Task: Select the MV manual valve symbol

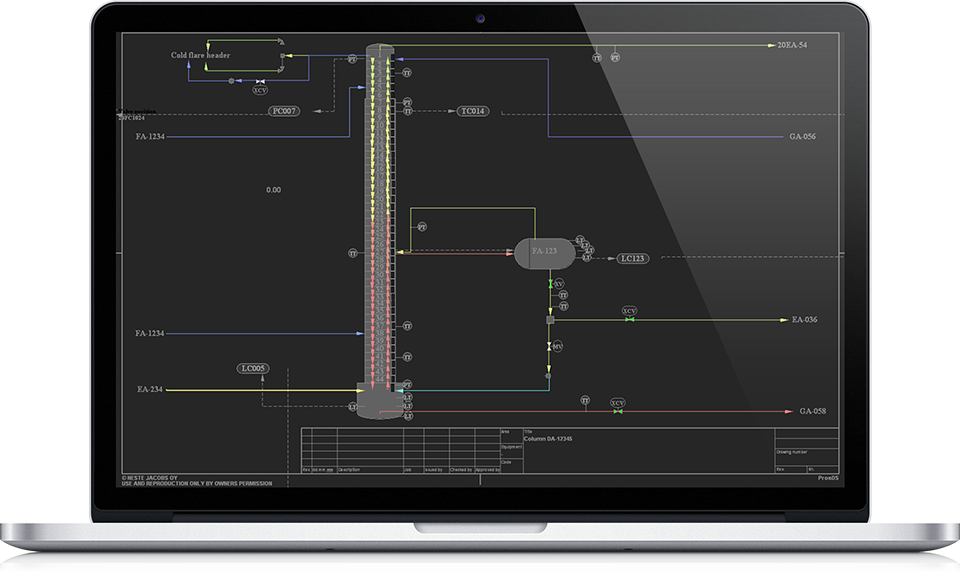Action: coord(557,346)
